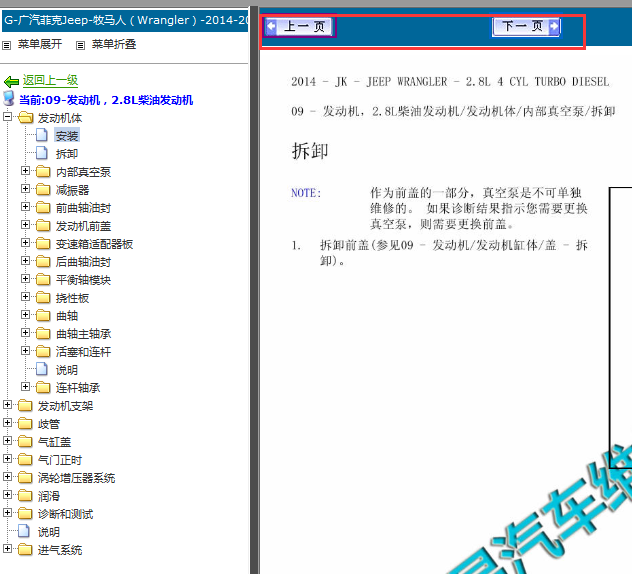Expand the 前曲轴油封 folder node
This screenshot has width=632, height=574.
(x=25, y=207)
